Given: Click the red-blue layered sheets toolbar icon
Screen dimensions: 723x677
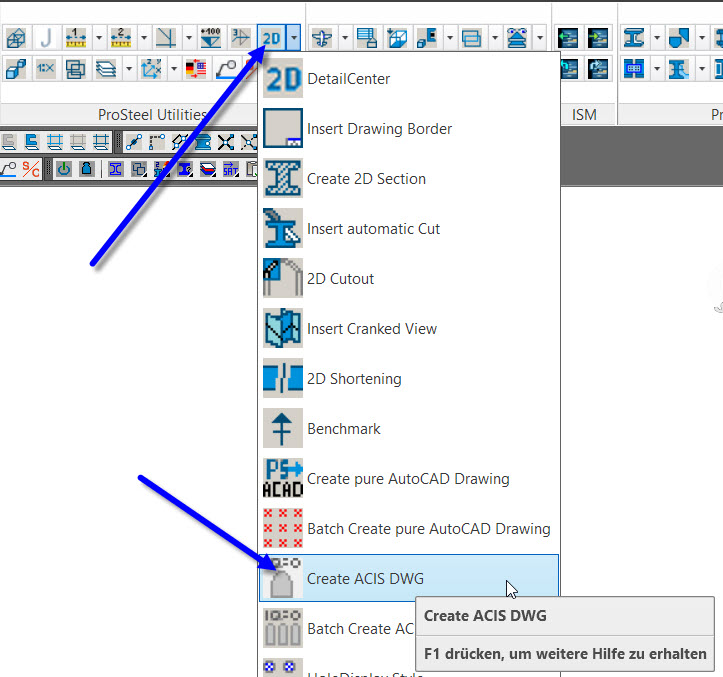Looking at the screenshot, I should 207,169.
